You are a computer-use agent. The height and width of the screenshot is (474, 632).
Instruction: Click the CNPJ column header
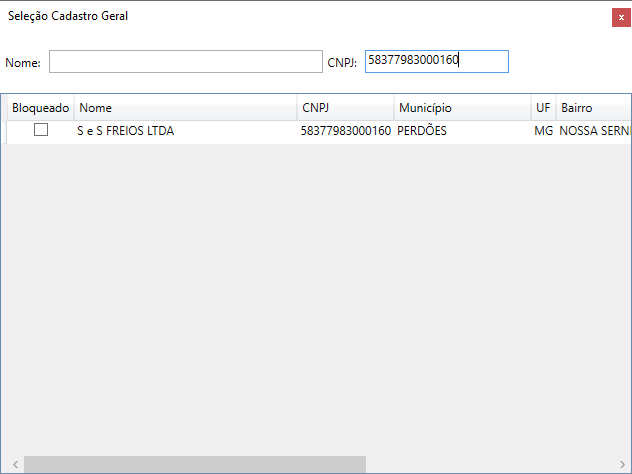pos(345,107)
